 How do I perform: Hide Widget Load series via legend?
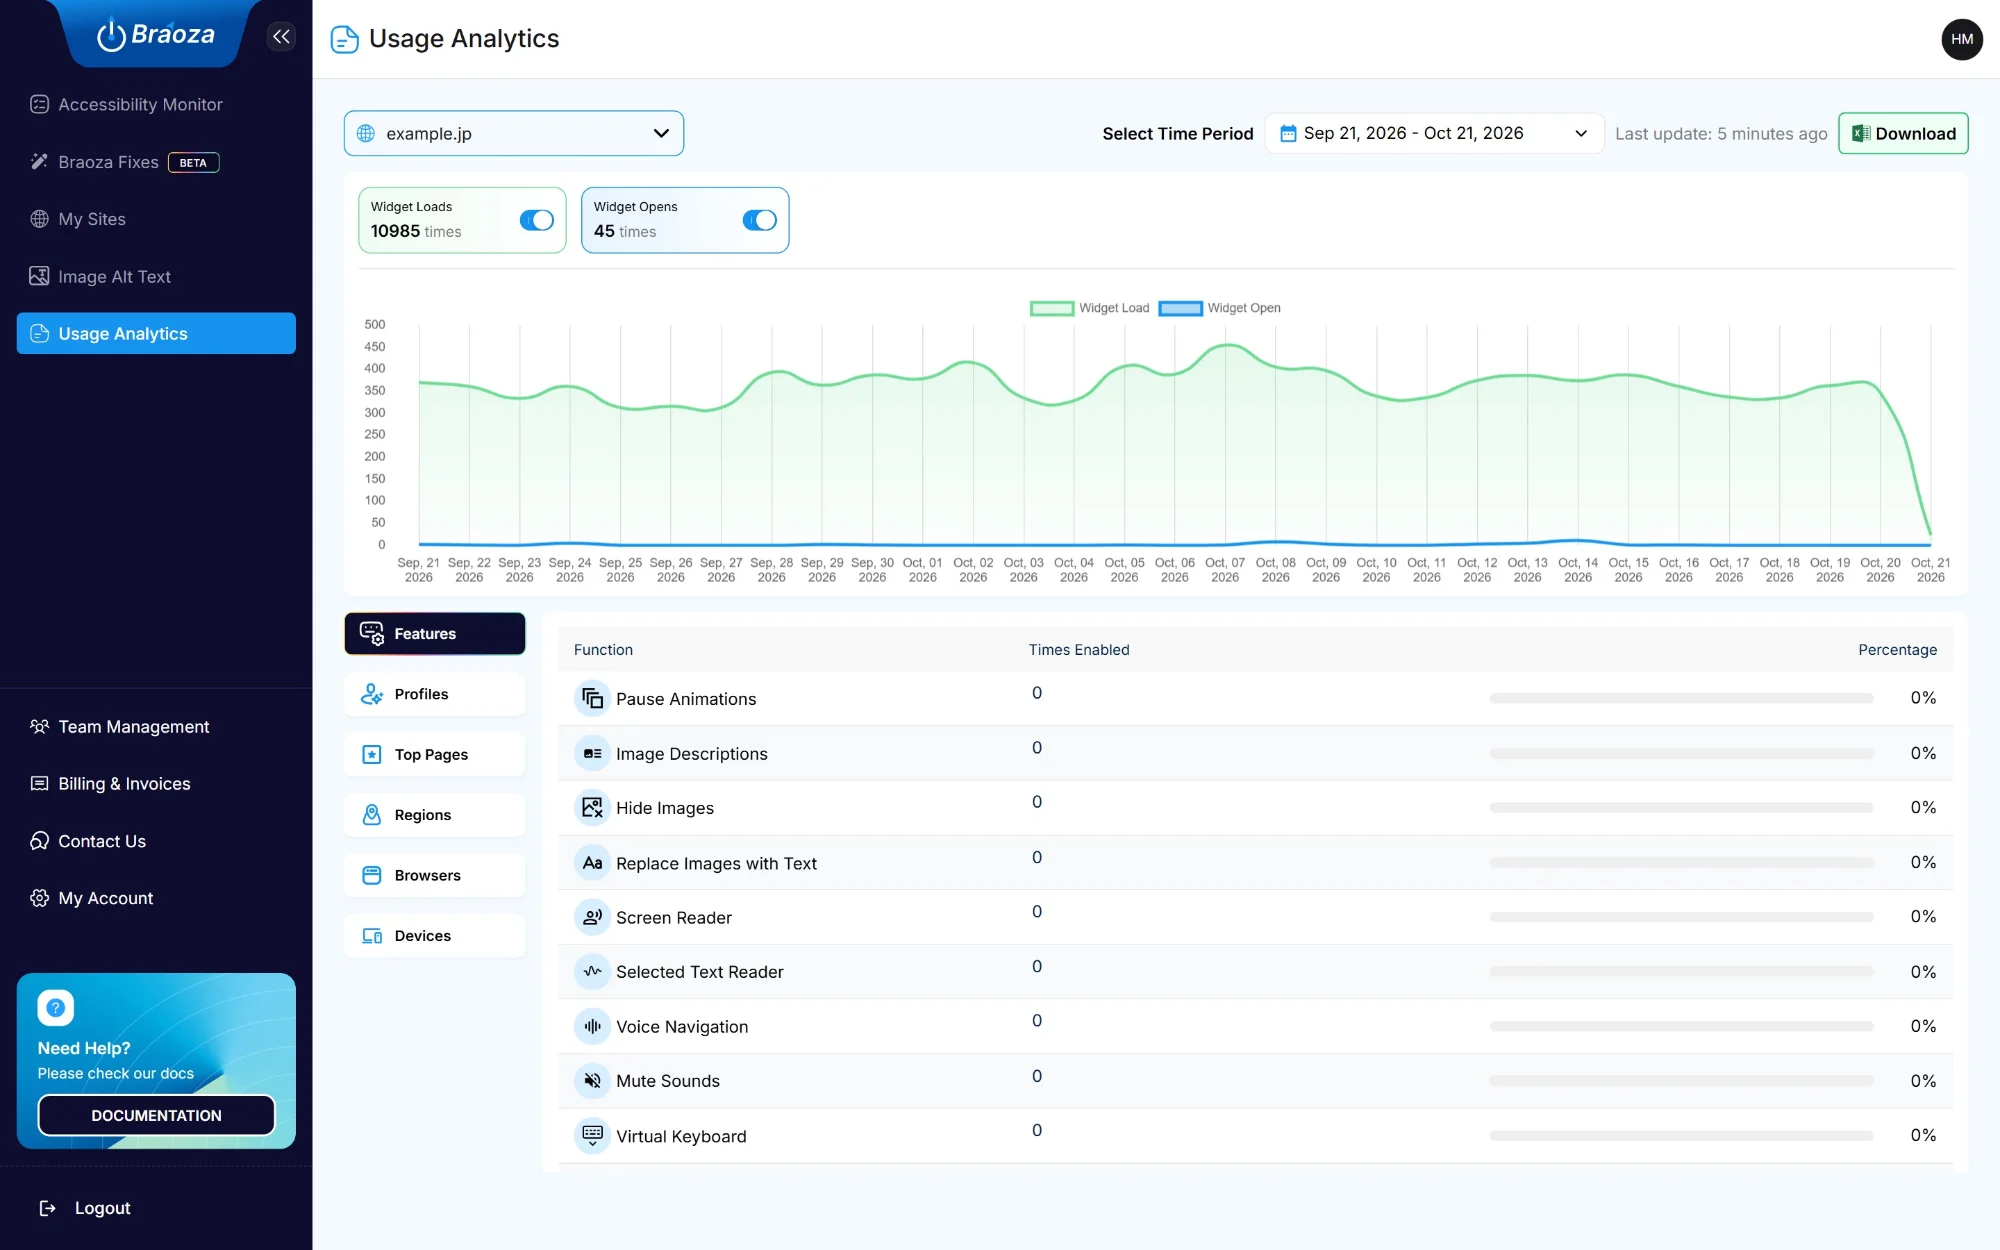coord(1090,308)
